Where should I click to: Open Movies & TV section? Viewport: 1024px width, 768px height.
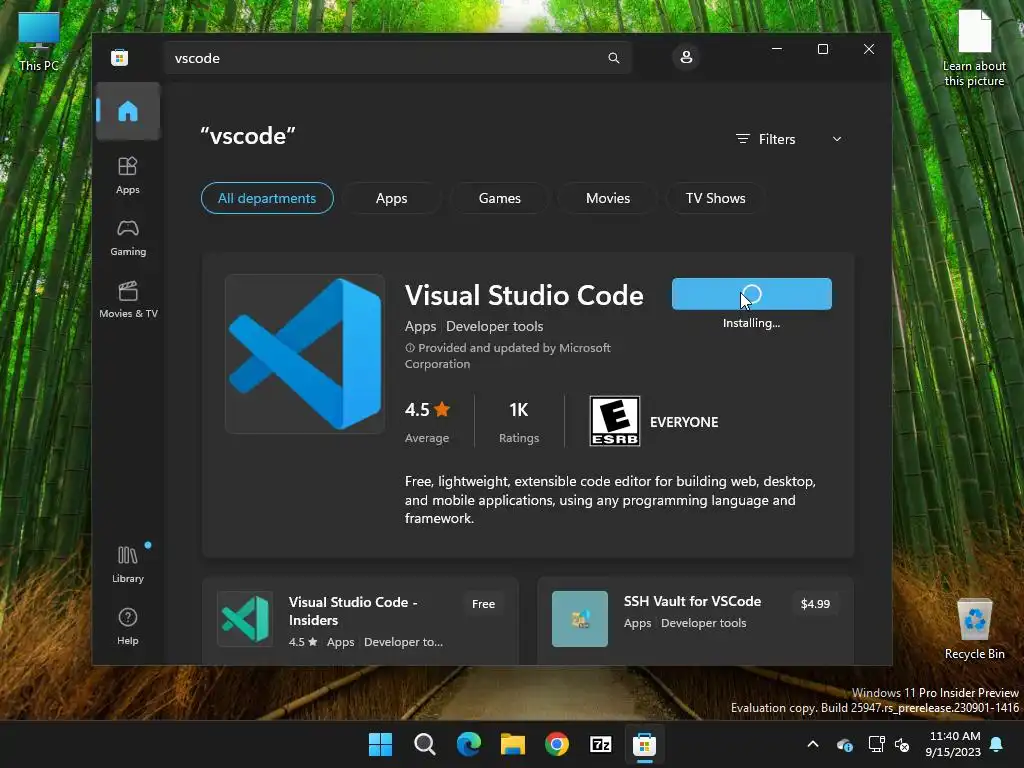128,300
